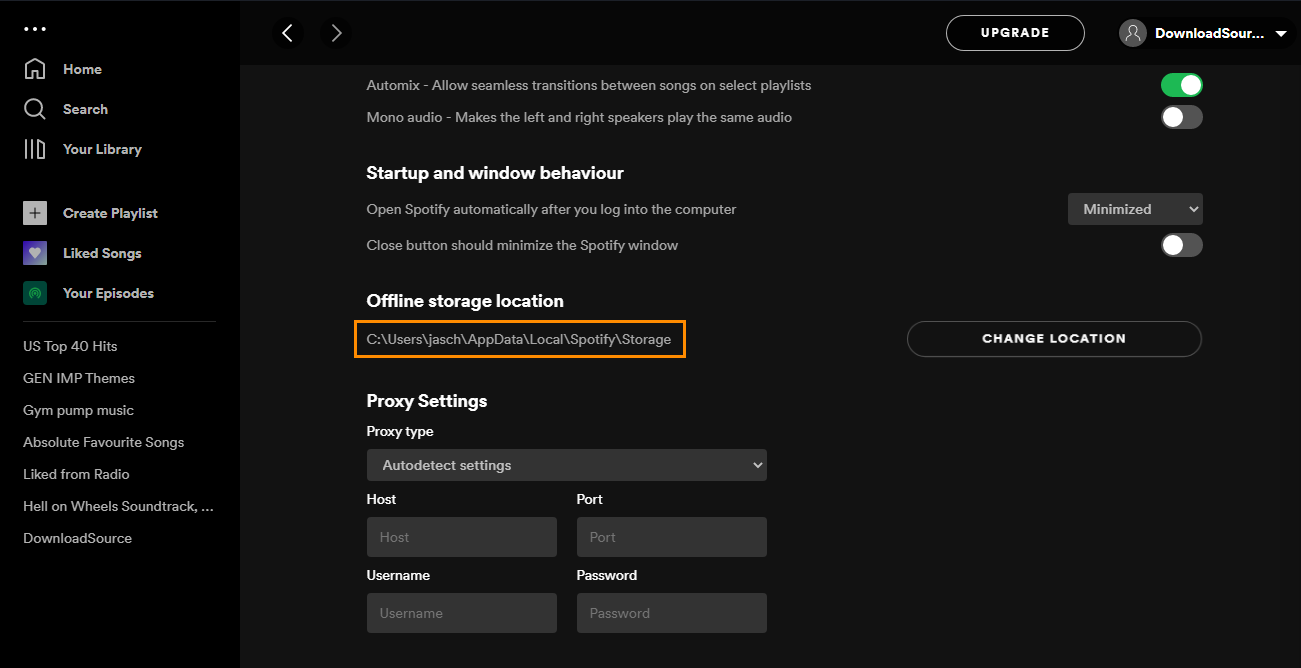Select the Gym pump music playlist
The image size is (1301, 668).
click(78, 410)
